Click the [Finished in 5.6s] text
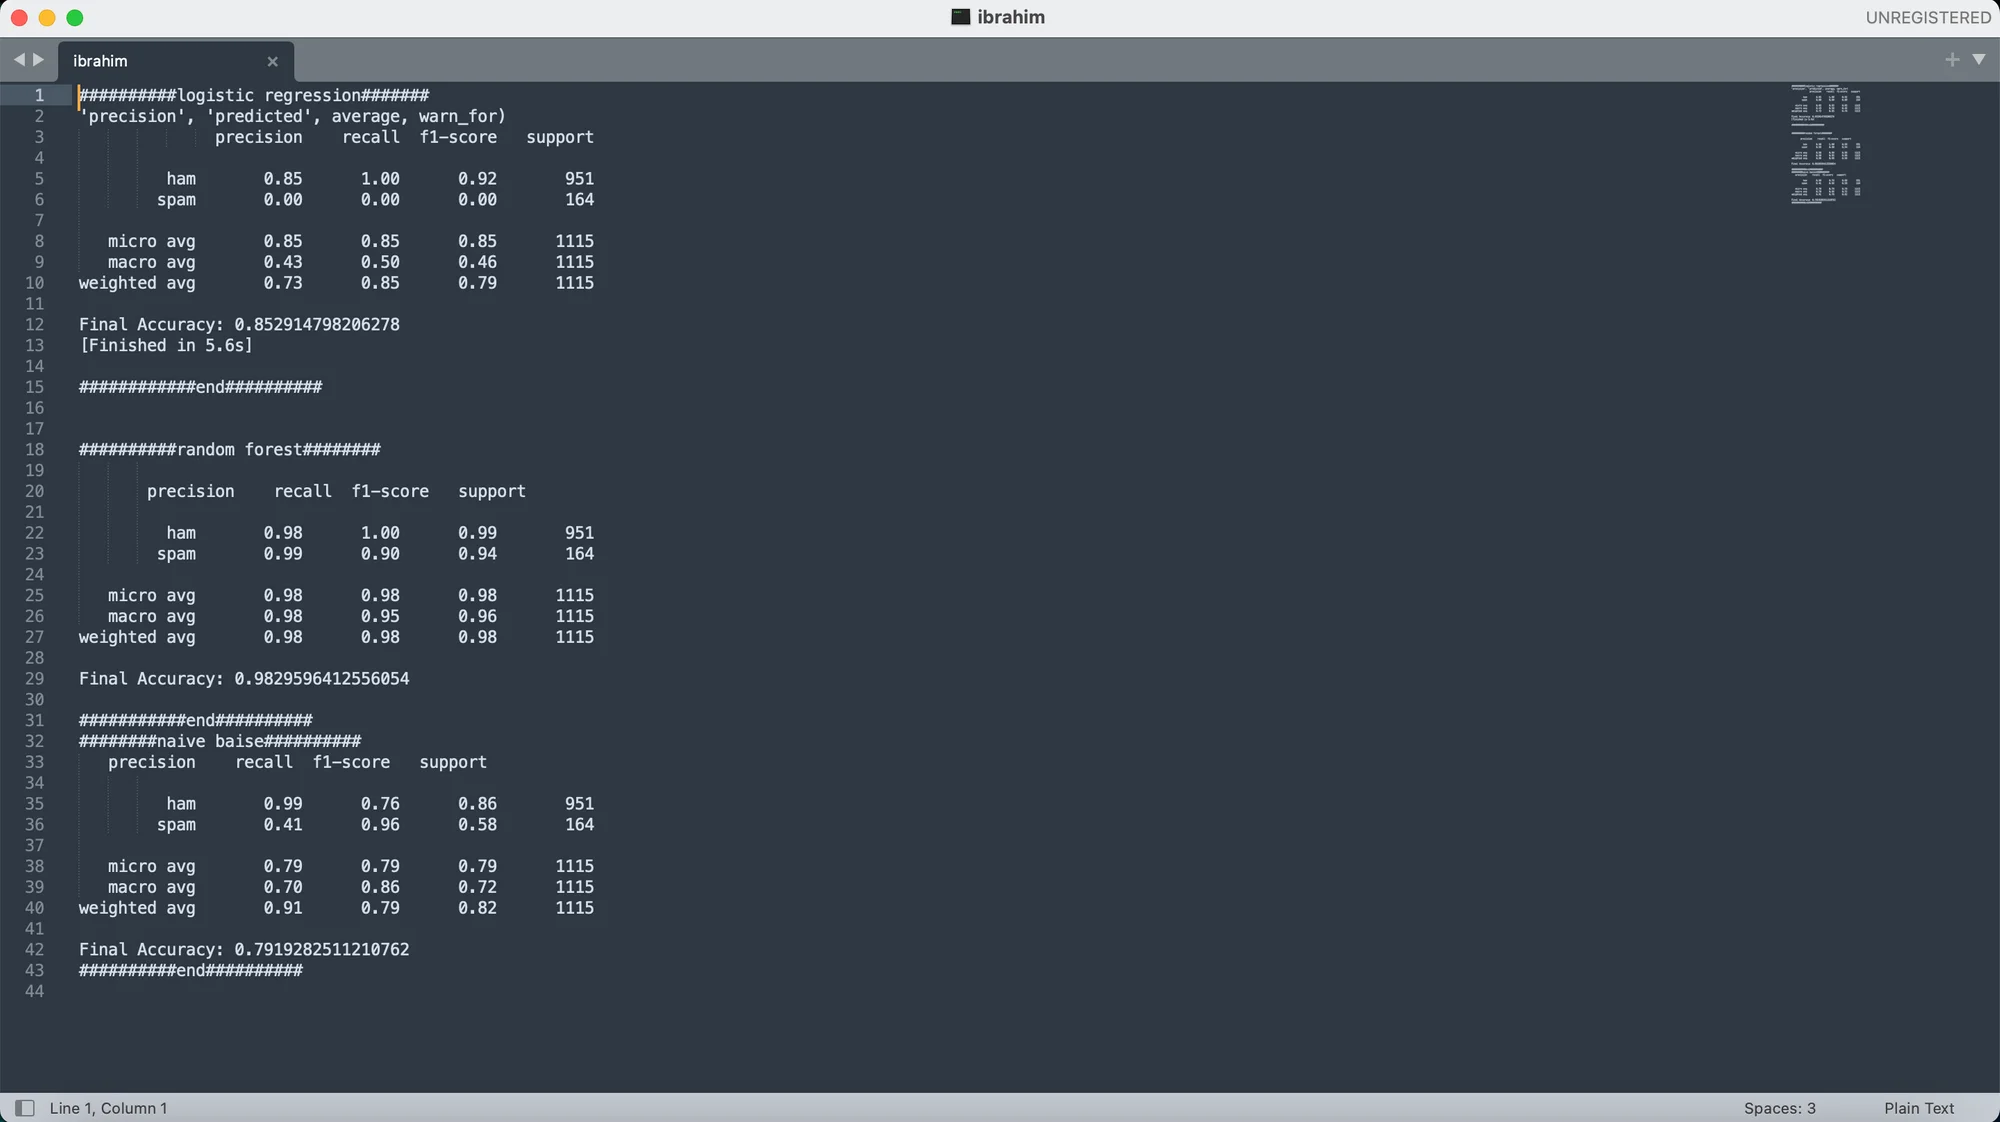Image resolution: width=2000 pixels, height=1122 pixels. [x=166, y=346]
